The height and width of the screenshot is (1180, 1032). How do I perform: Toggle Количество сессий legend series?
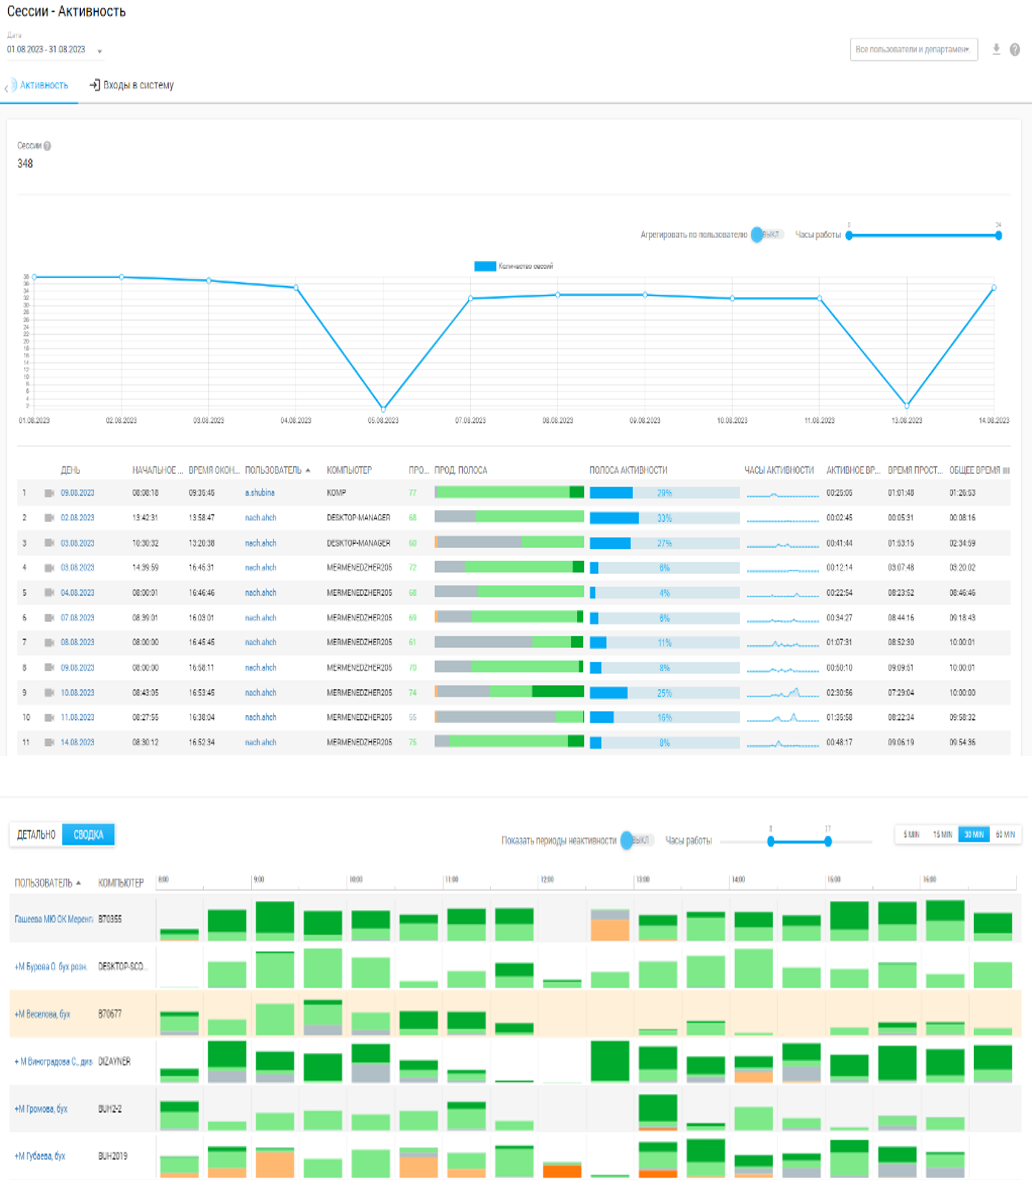coord(513,266)
